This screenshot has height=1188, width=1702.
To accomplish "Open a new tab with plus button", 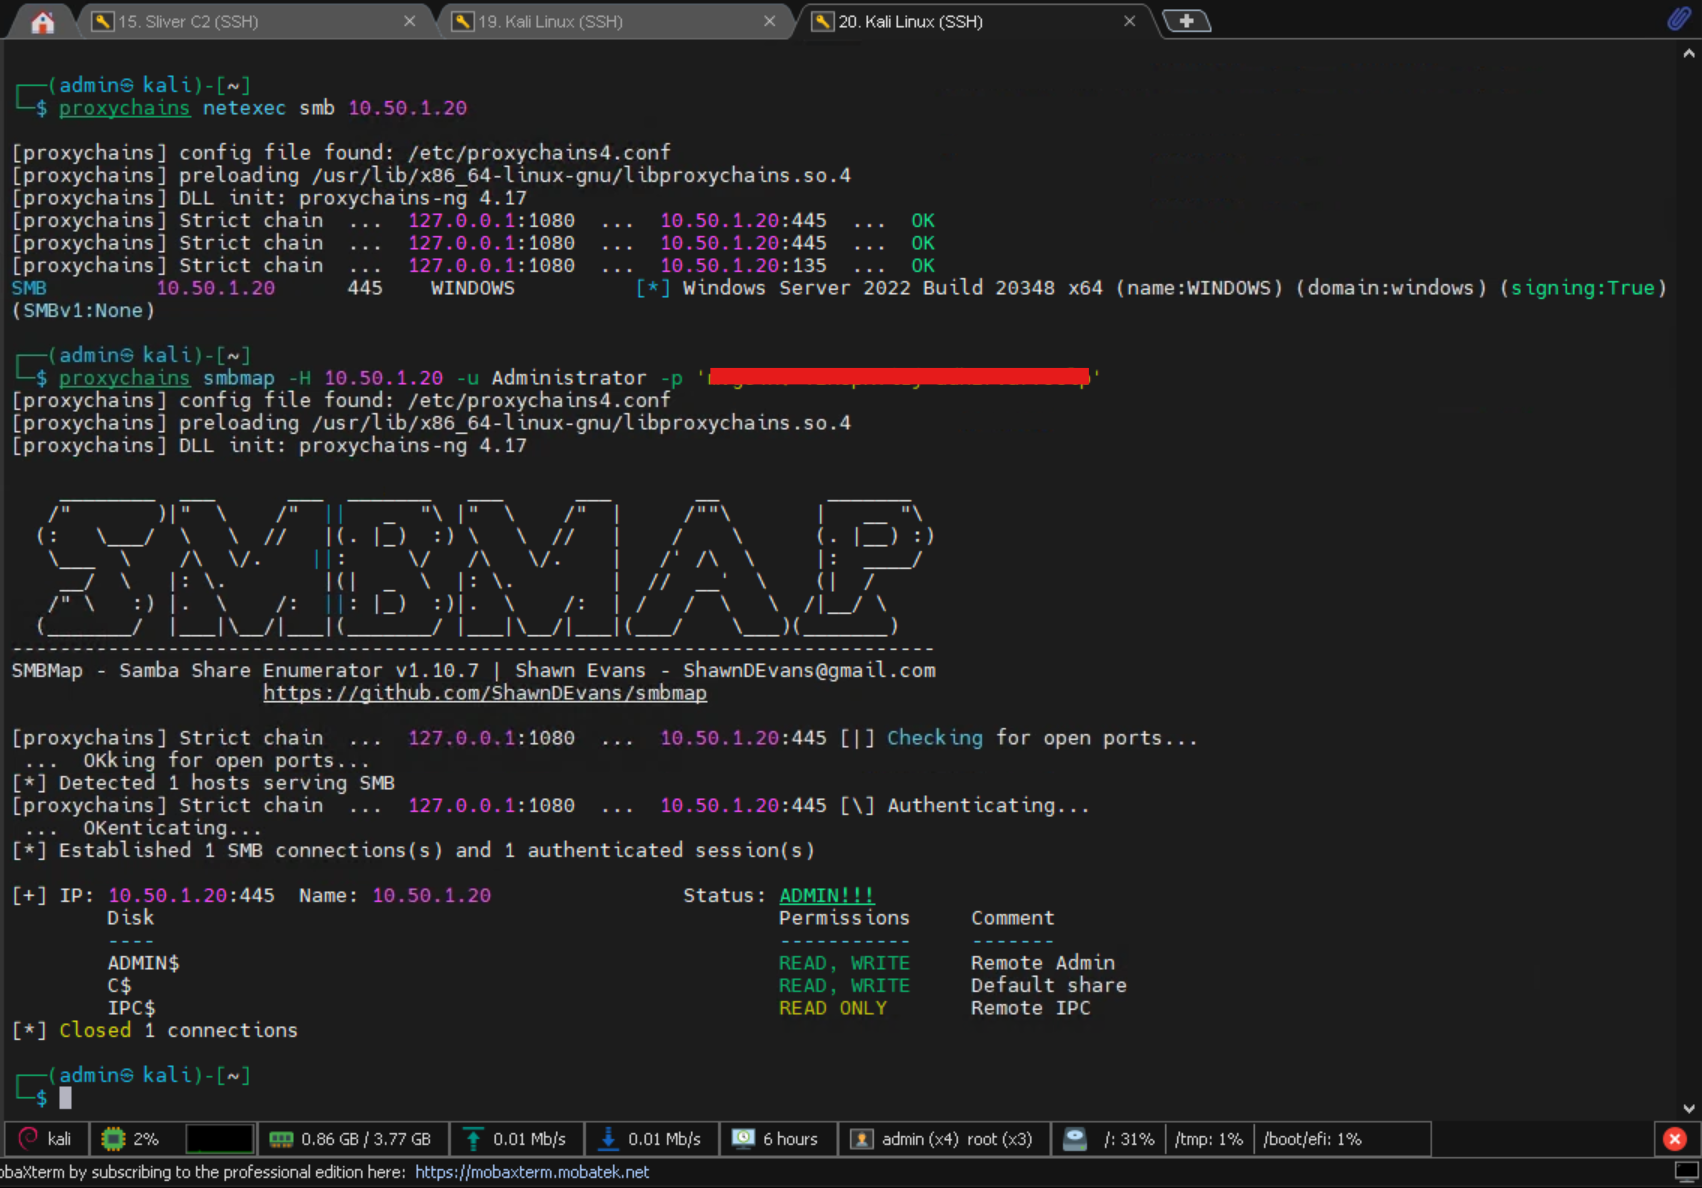I will coord(1187,21).
